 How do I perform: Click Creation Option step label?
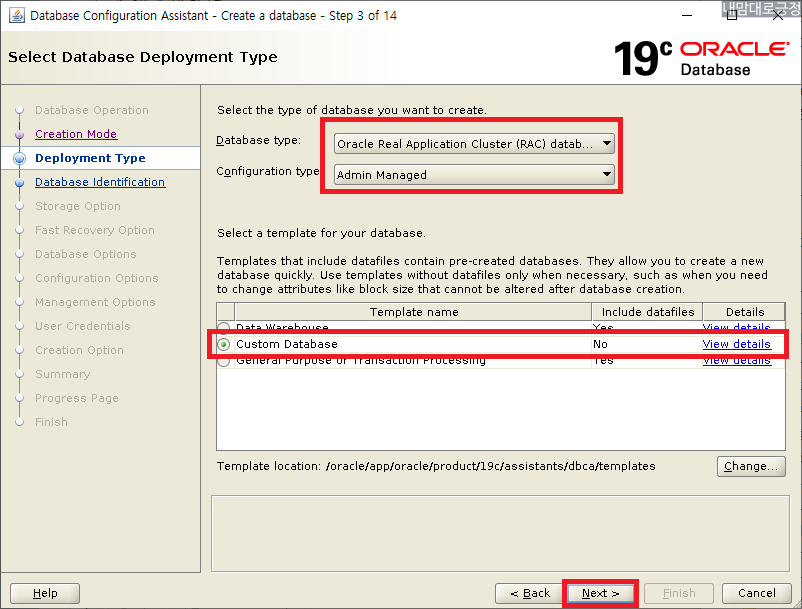pos(79,350)
